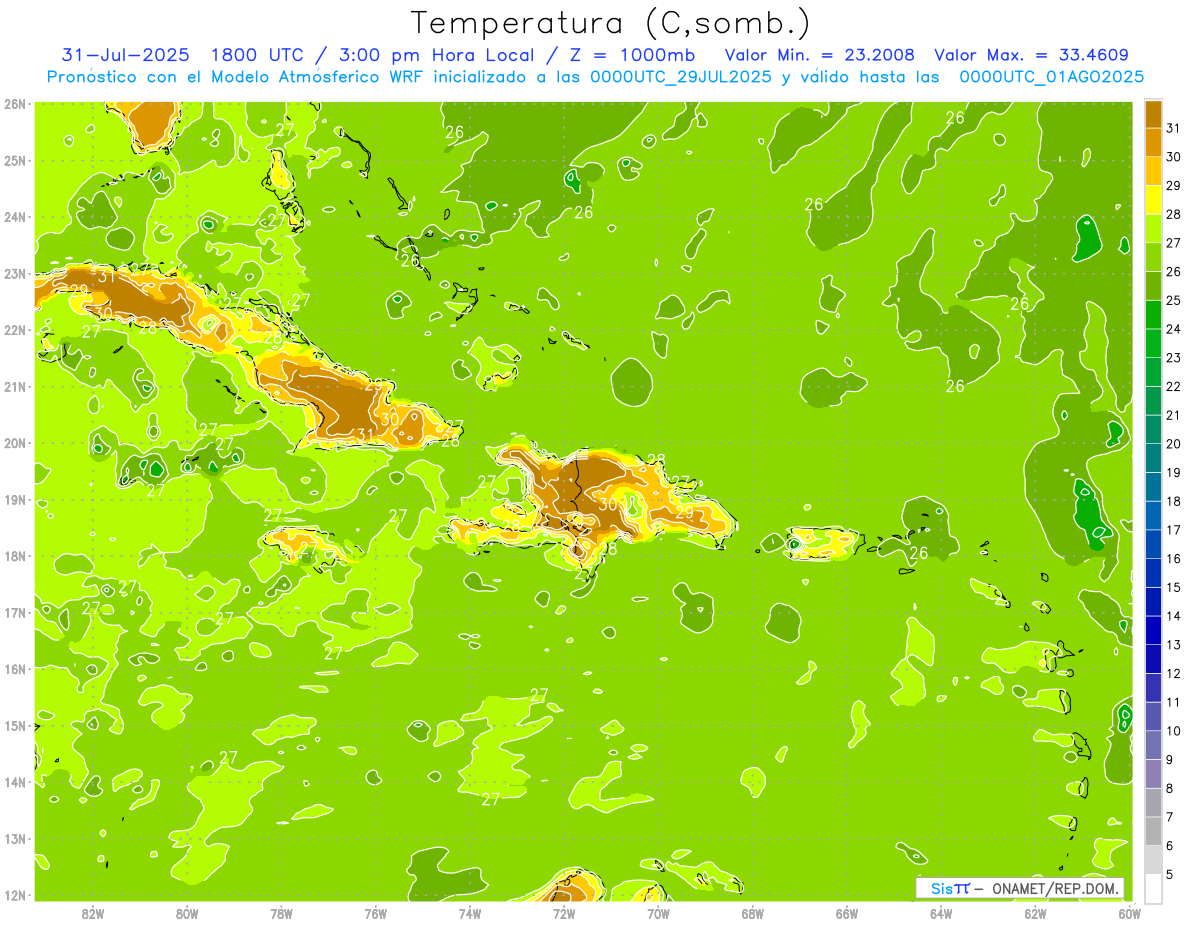Click the title 'Temperatura (C,somb.)'
This screenshot has width=1200, height=927.
pyautogui.click(x=611, y=22)
